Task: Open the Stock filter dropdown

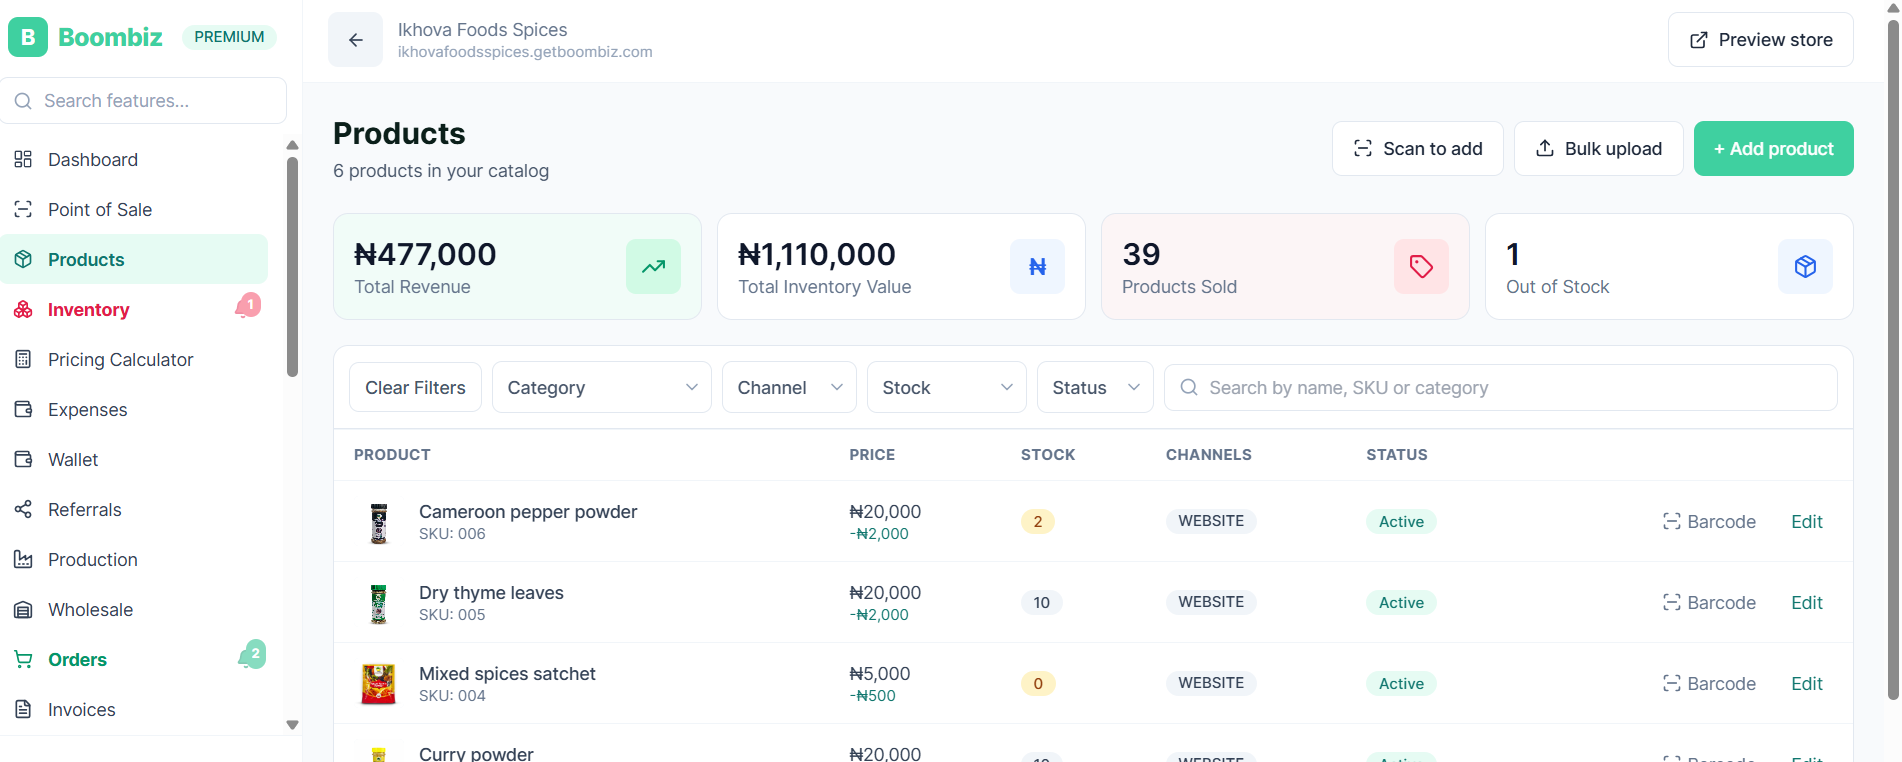Action: pos(946,388)
